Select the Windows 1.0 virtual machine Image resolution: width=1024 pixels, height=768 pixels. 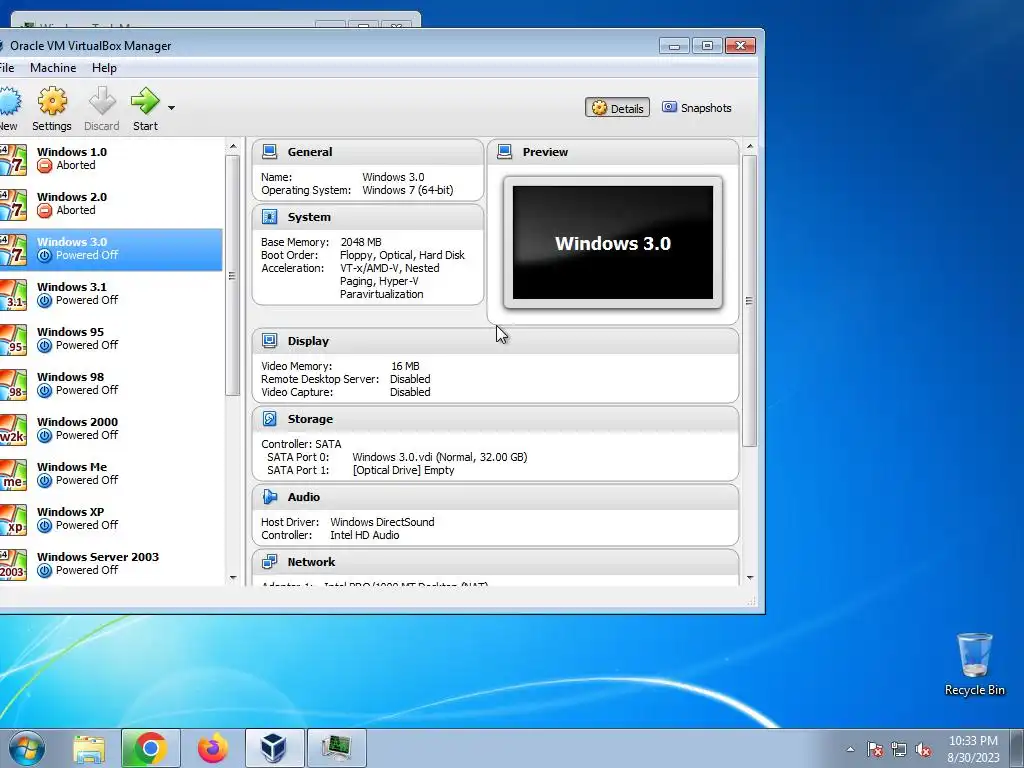tap(111, 159)
